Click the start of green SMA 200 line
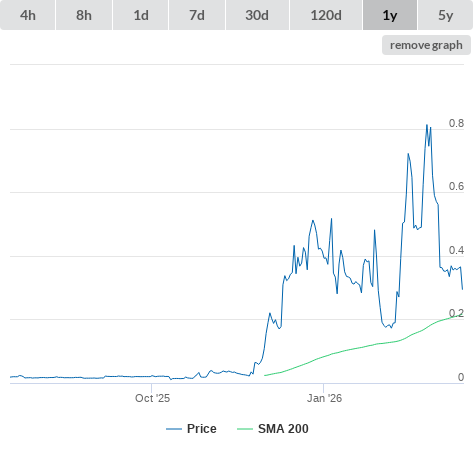 point(265,375)
